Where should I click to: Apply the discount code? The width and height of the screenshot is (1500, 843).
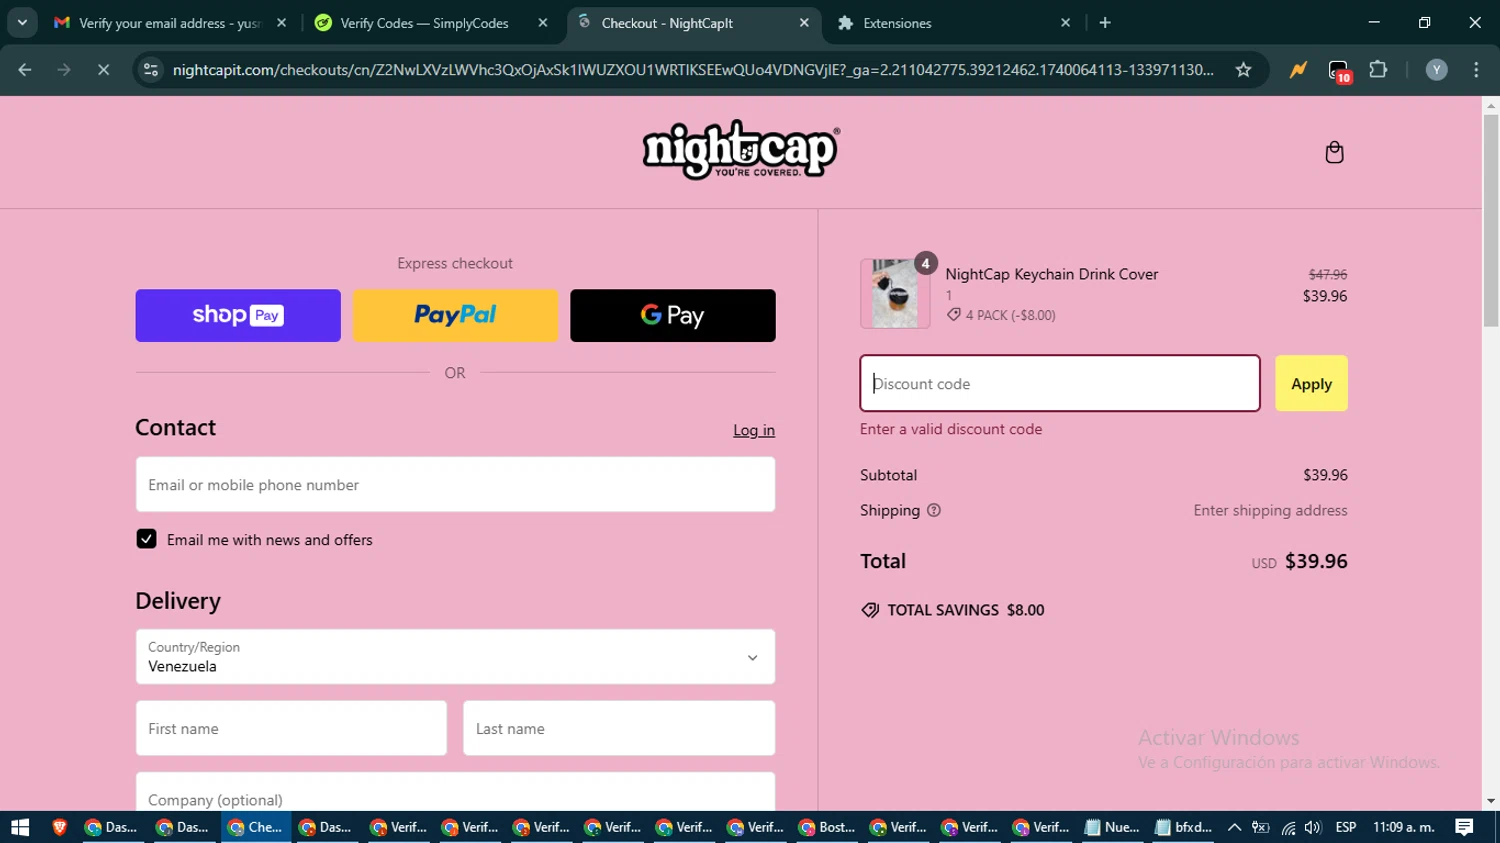(1311, 384)
